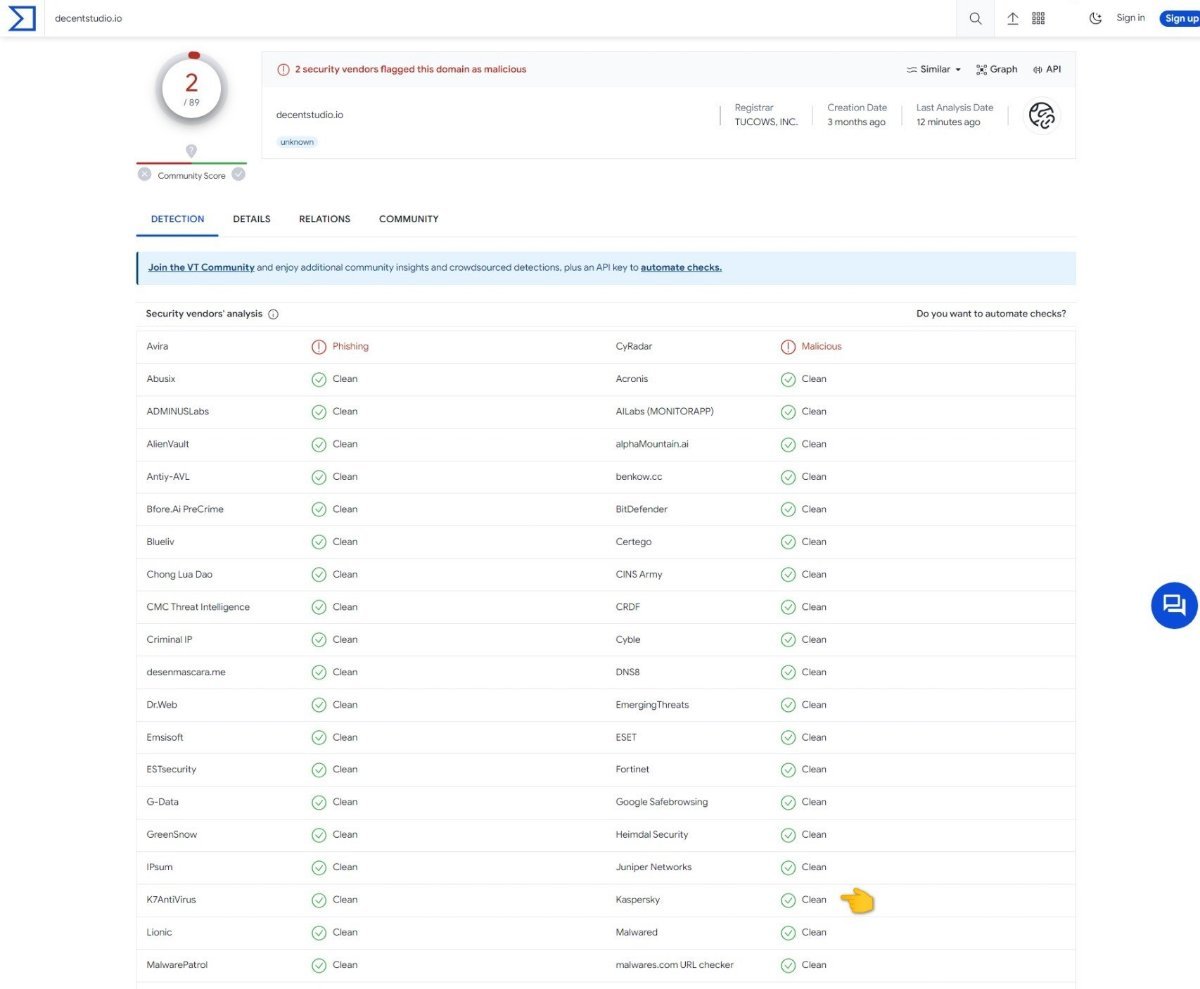Open the Similar dropdown
Image resolution: width=1200 pixels, height=989 pixels.
coord(934,69)
